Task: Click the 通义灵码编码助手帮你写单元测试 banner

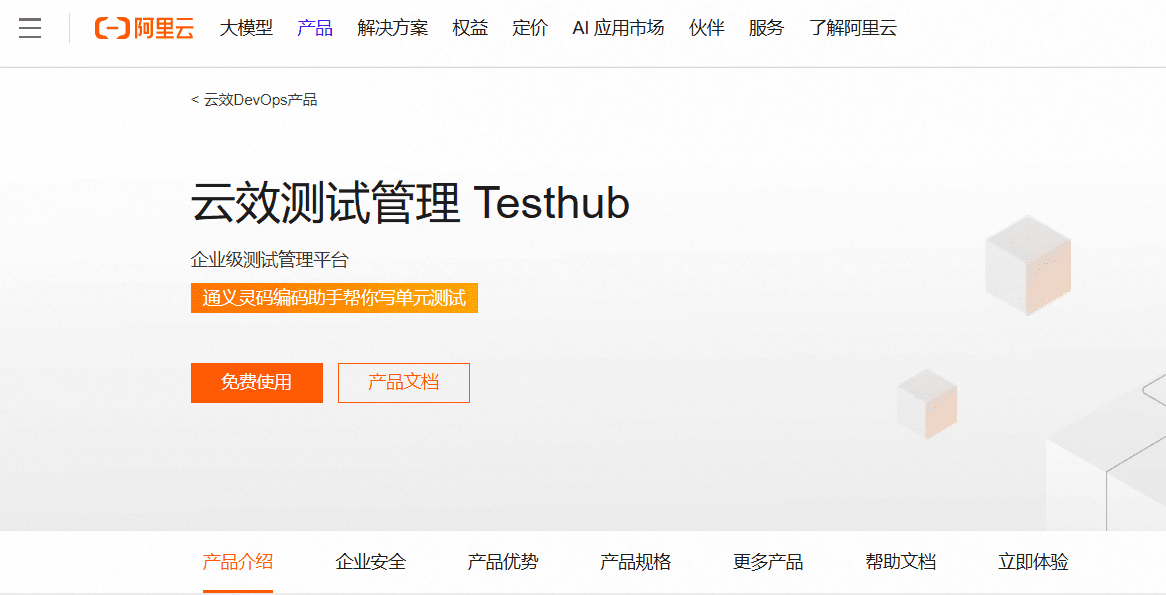Action: 334,298
